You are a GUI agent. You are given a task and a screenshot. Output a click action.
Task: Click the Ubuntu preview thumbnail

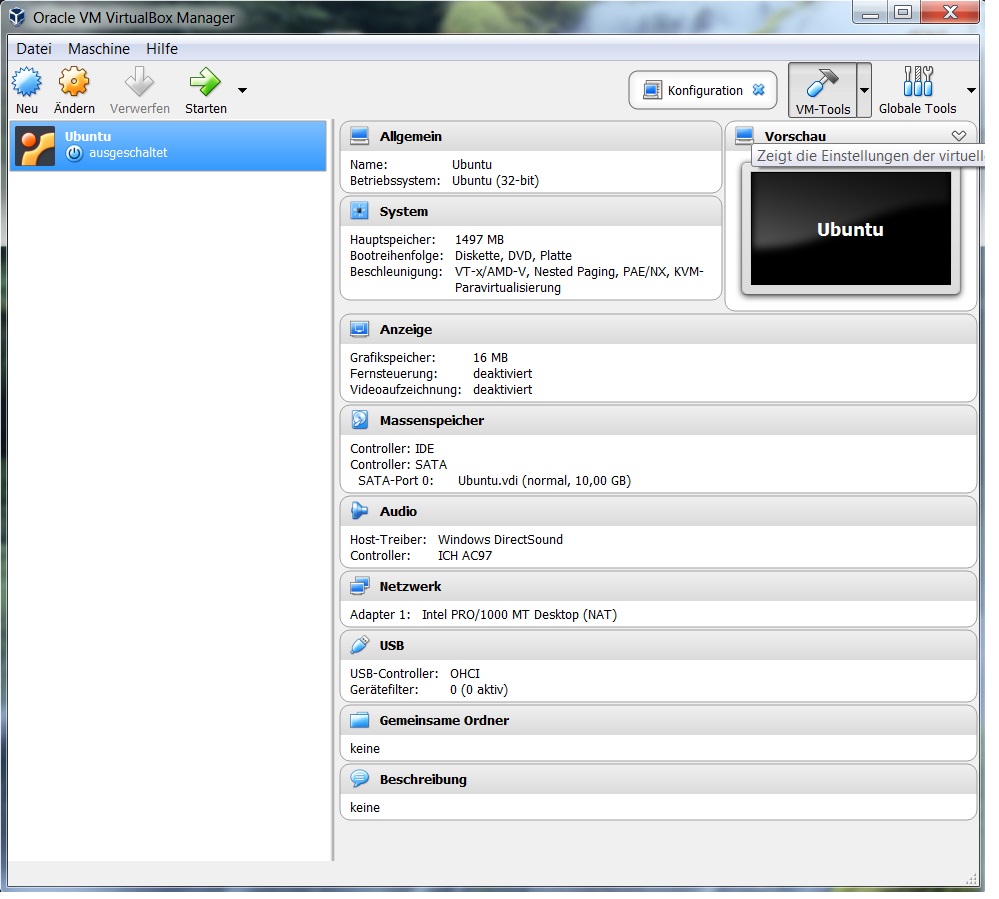click(851, 229)
